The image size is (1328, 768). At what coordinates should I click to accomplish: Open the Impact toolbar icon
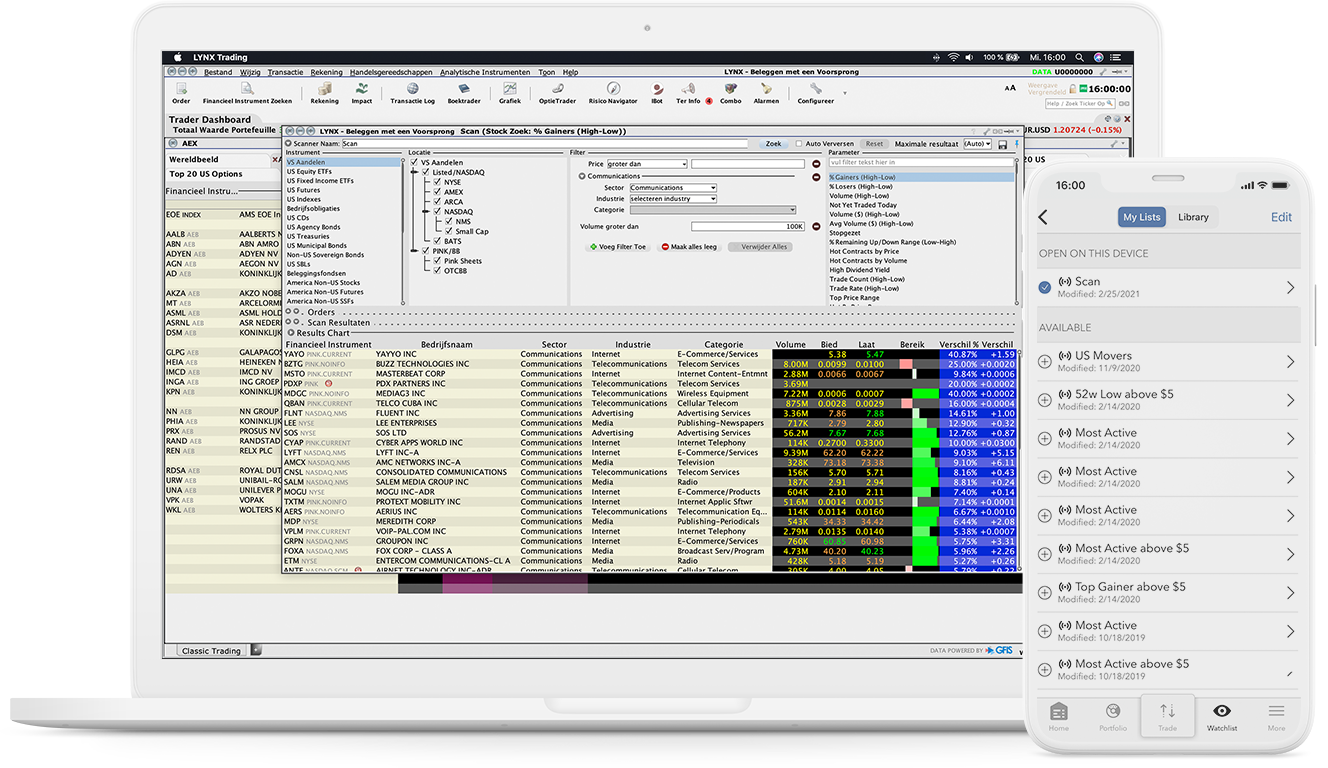[361, 93]
